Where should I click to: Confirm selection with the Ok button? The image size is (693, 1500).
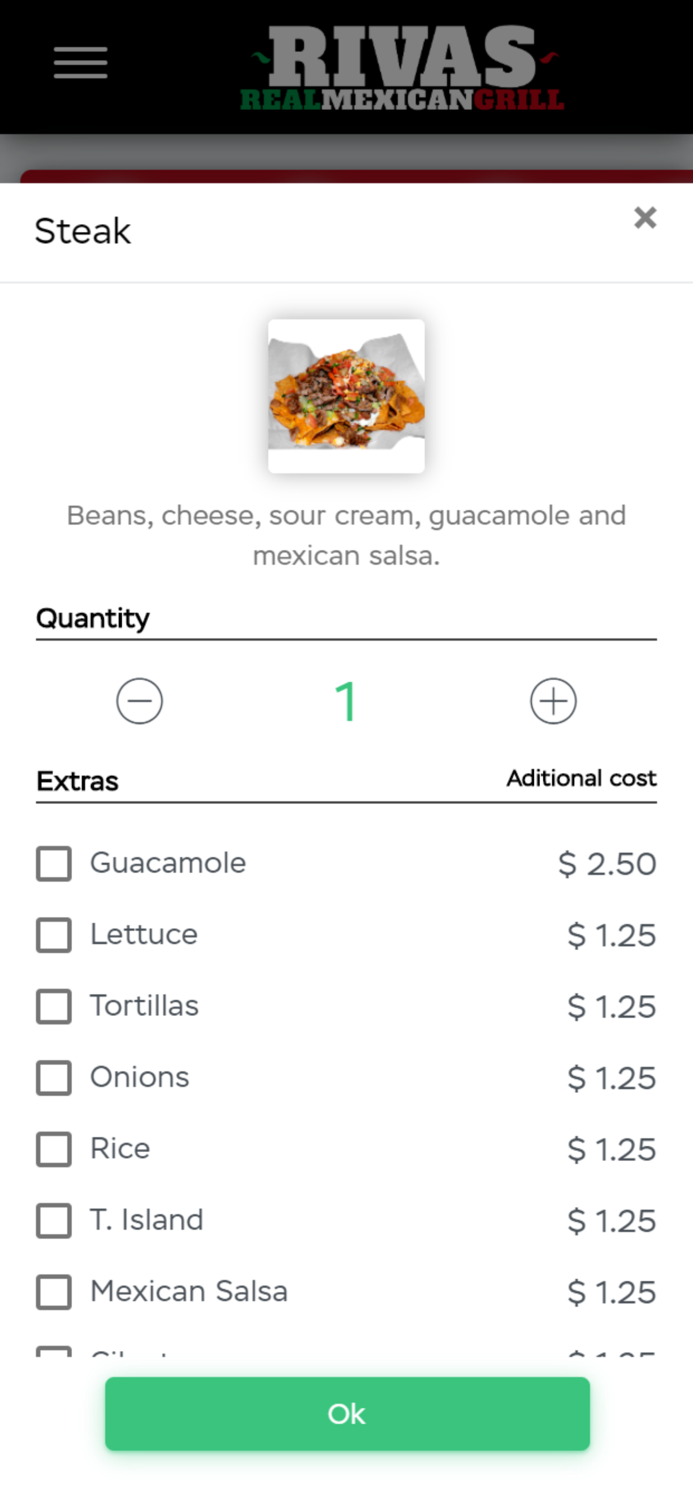coord(346,1414)
